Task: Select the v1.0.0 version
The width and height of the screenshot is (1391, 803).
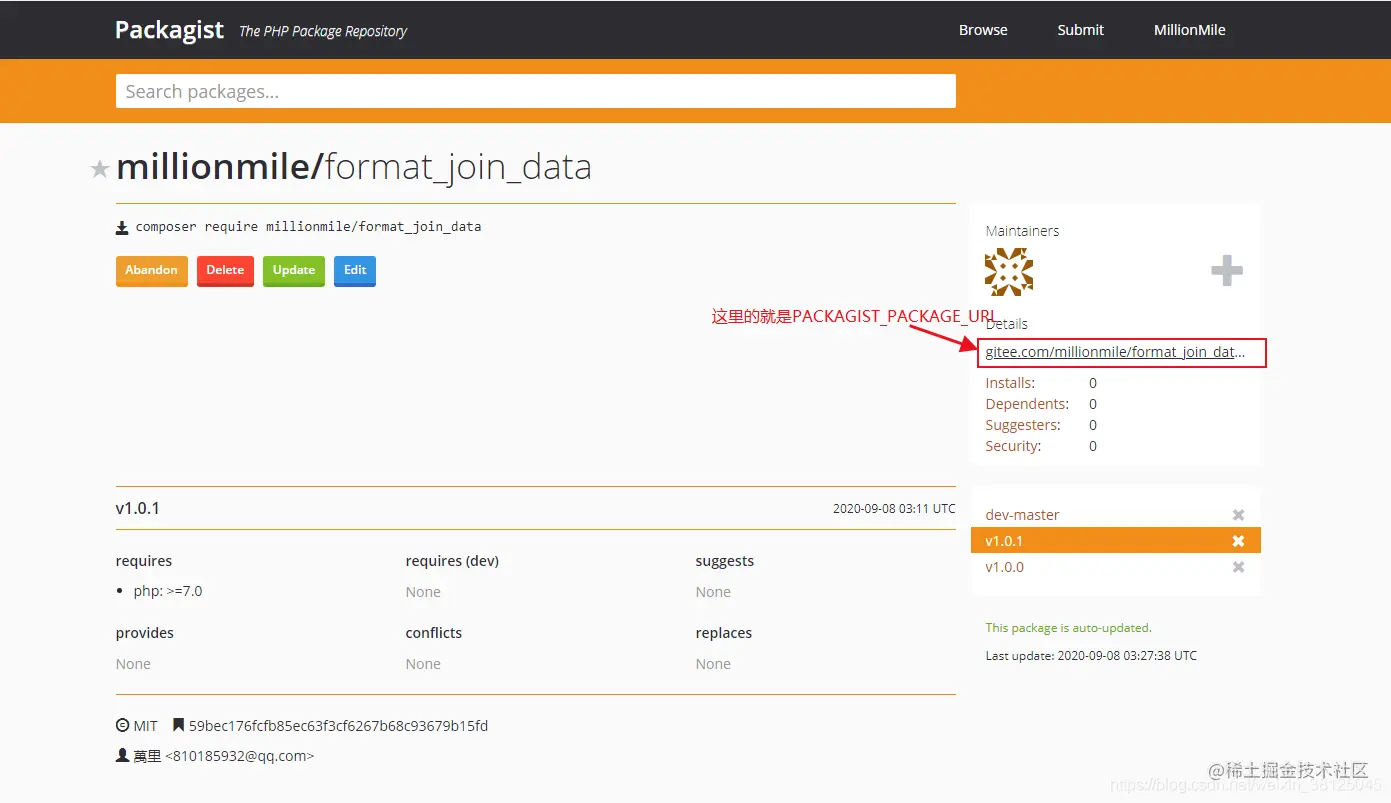Action: 1004,567
